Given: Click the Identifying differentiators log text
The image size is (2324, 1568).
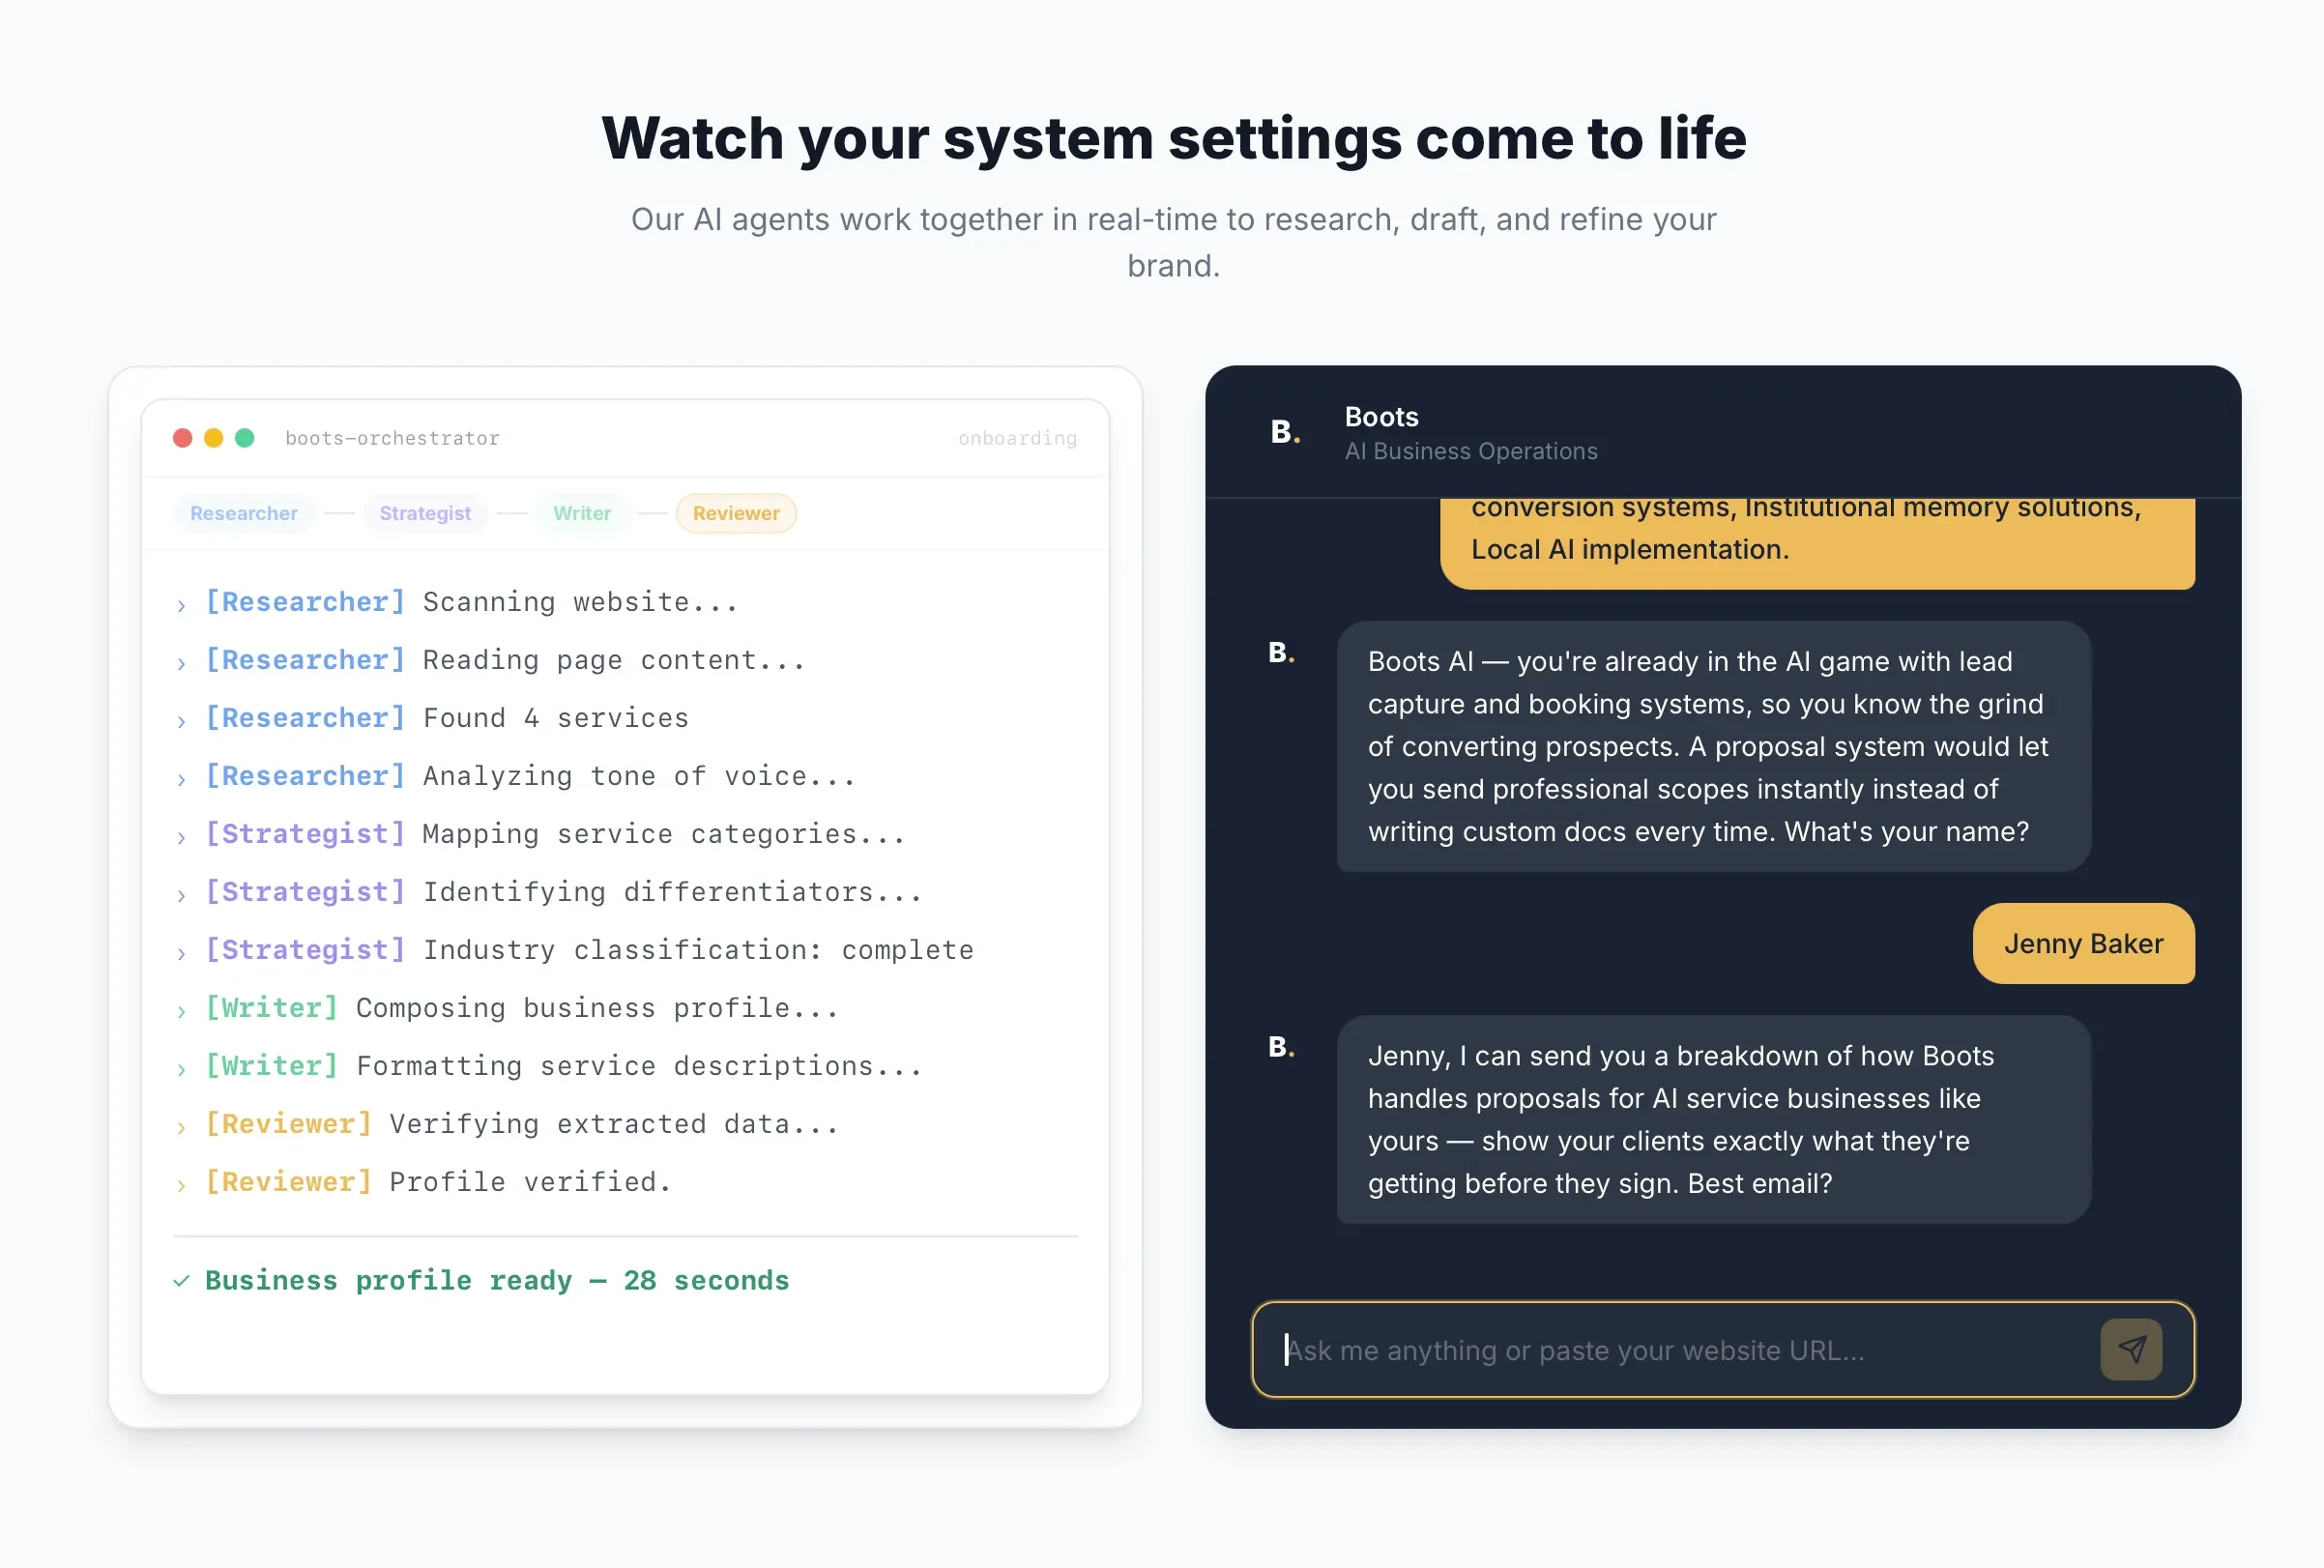Looking at the screenshot, I should coord(672,892).
